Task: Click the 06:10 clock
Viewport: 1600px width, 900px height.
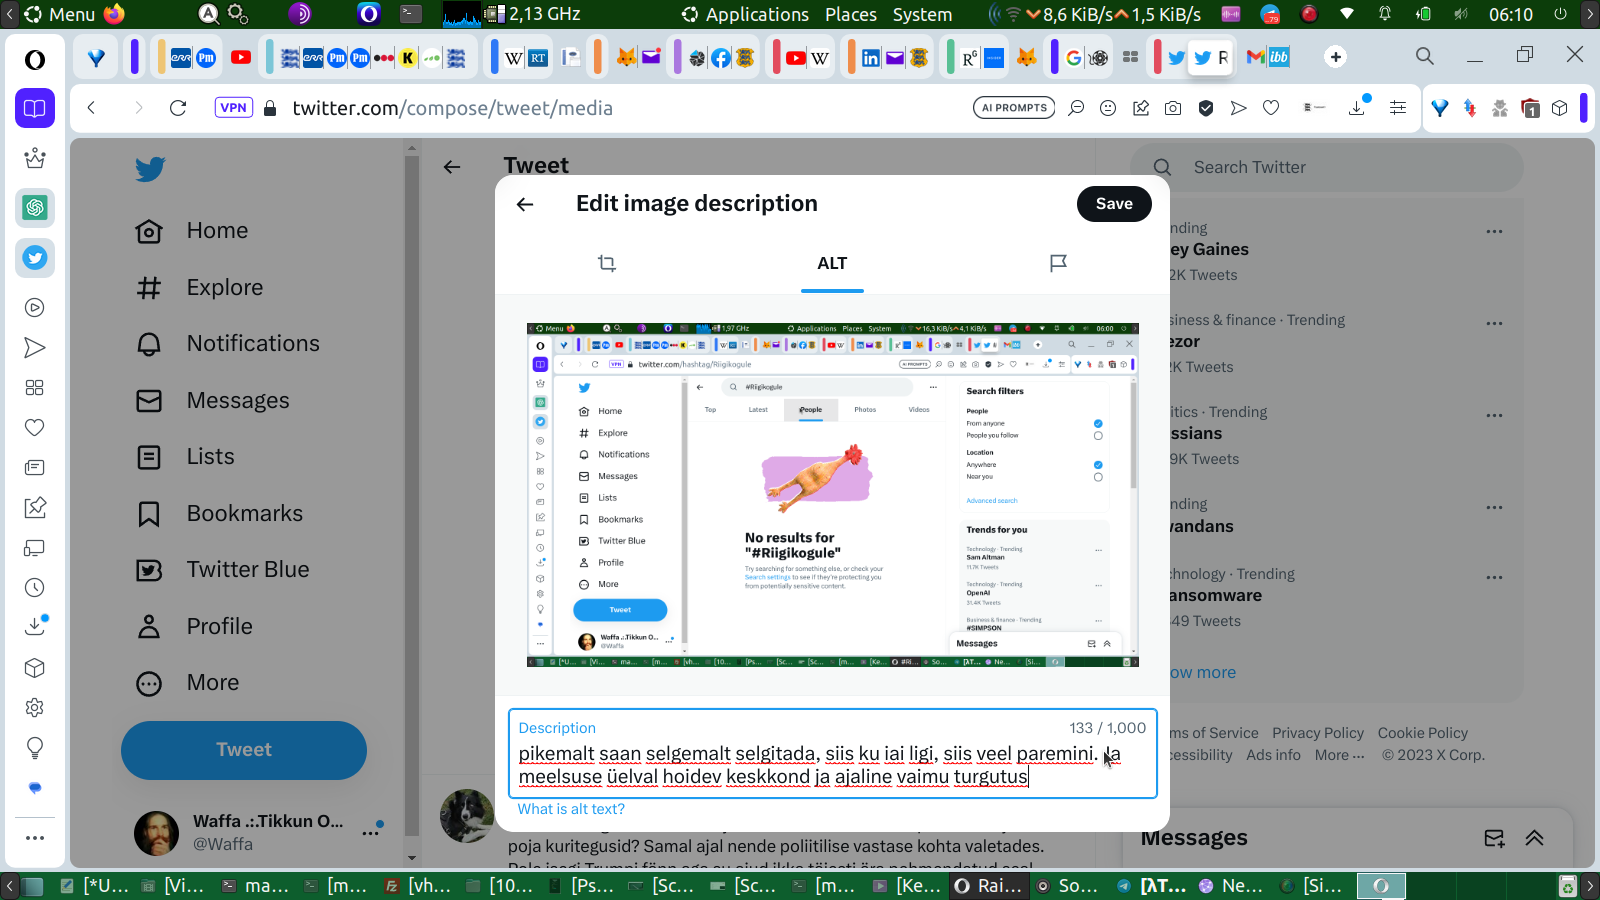Action: click(1510, 14)
